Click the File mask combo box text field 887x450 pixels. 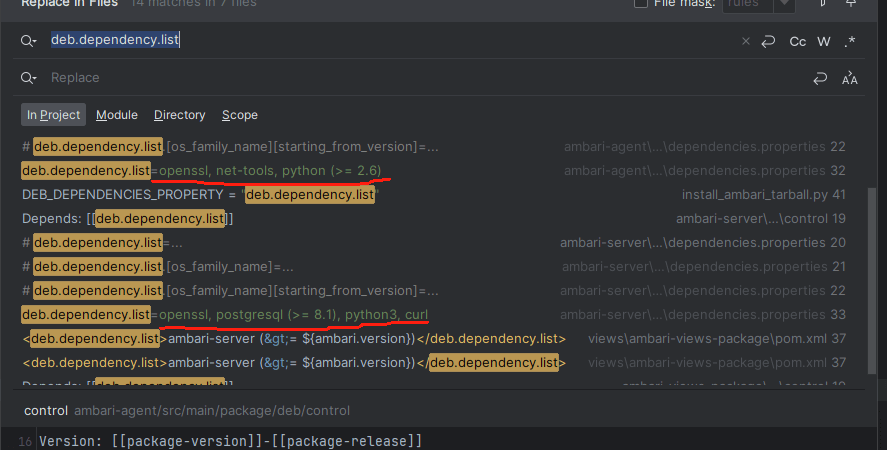click(x=748, y=4)
